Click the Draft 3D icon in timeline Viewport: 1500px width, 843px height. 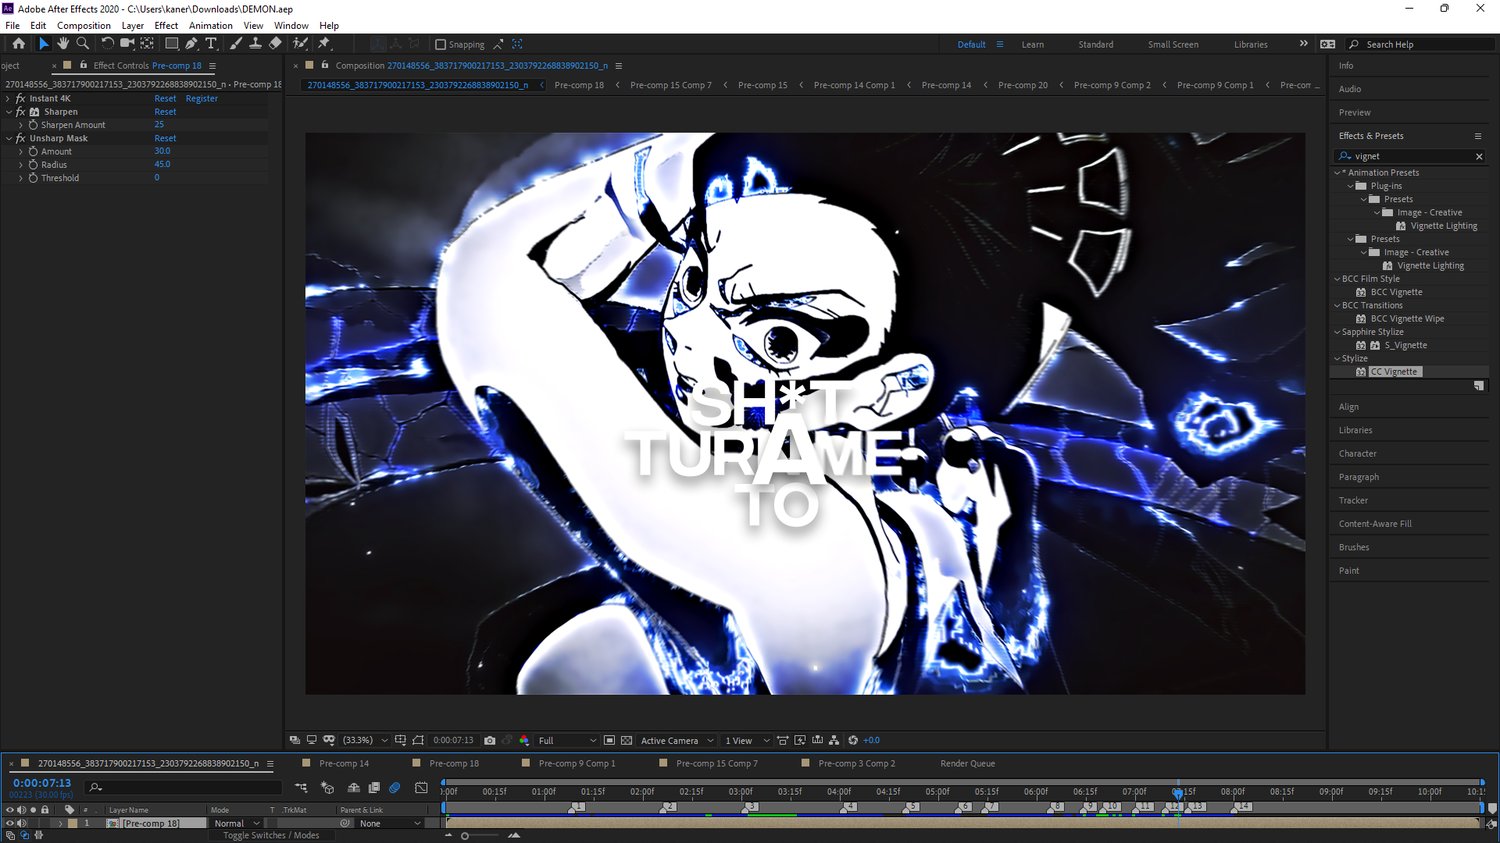(x=327, y=788)
